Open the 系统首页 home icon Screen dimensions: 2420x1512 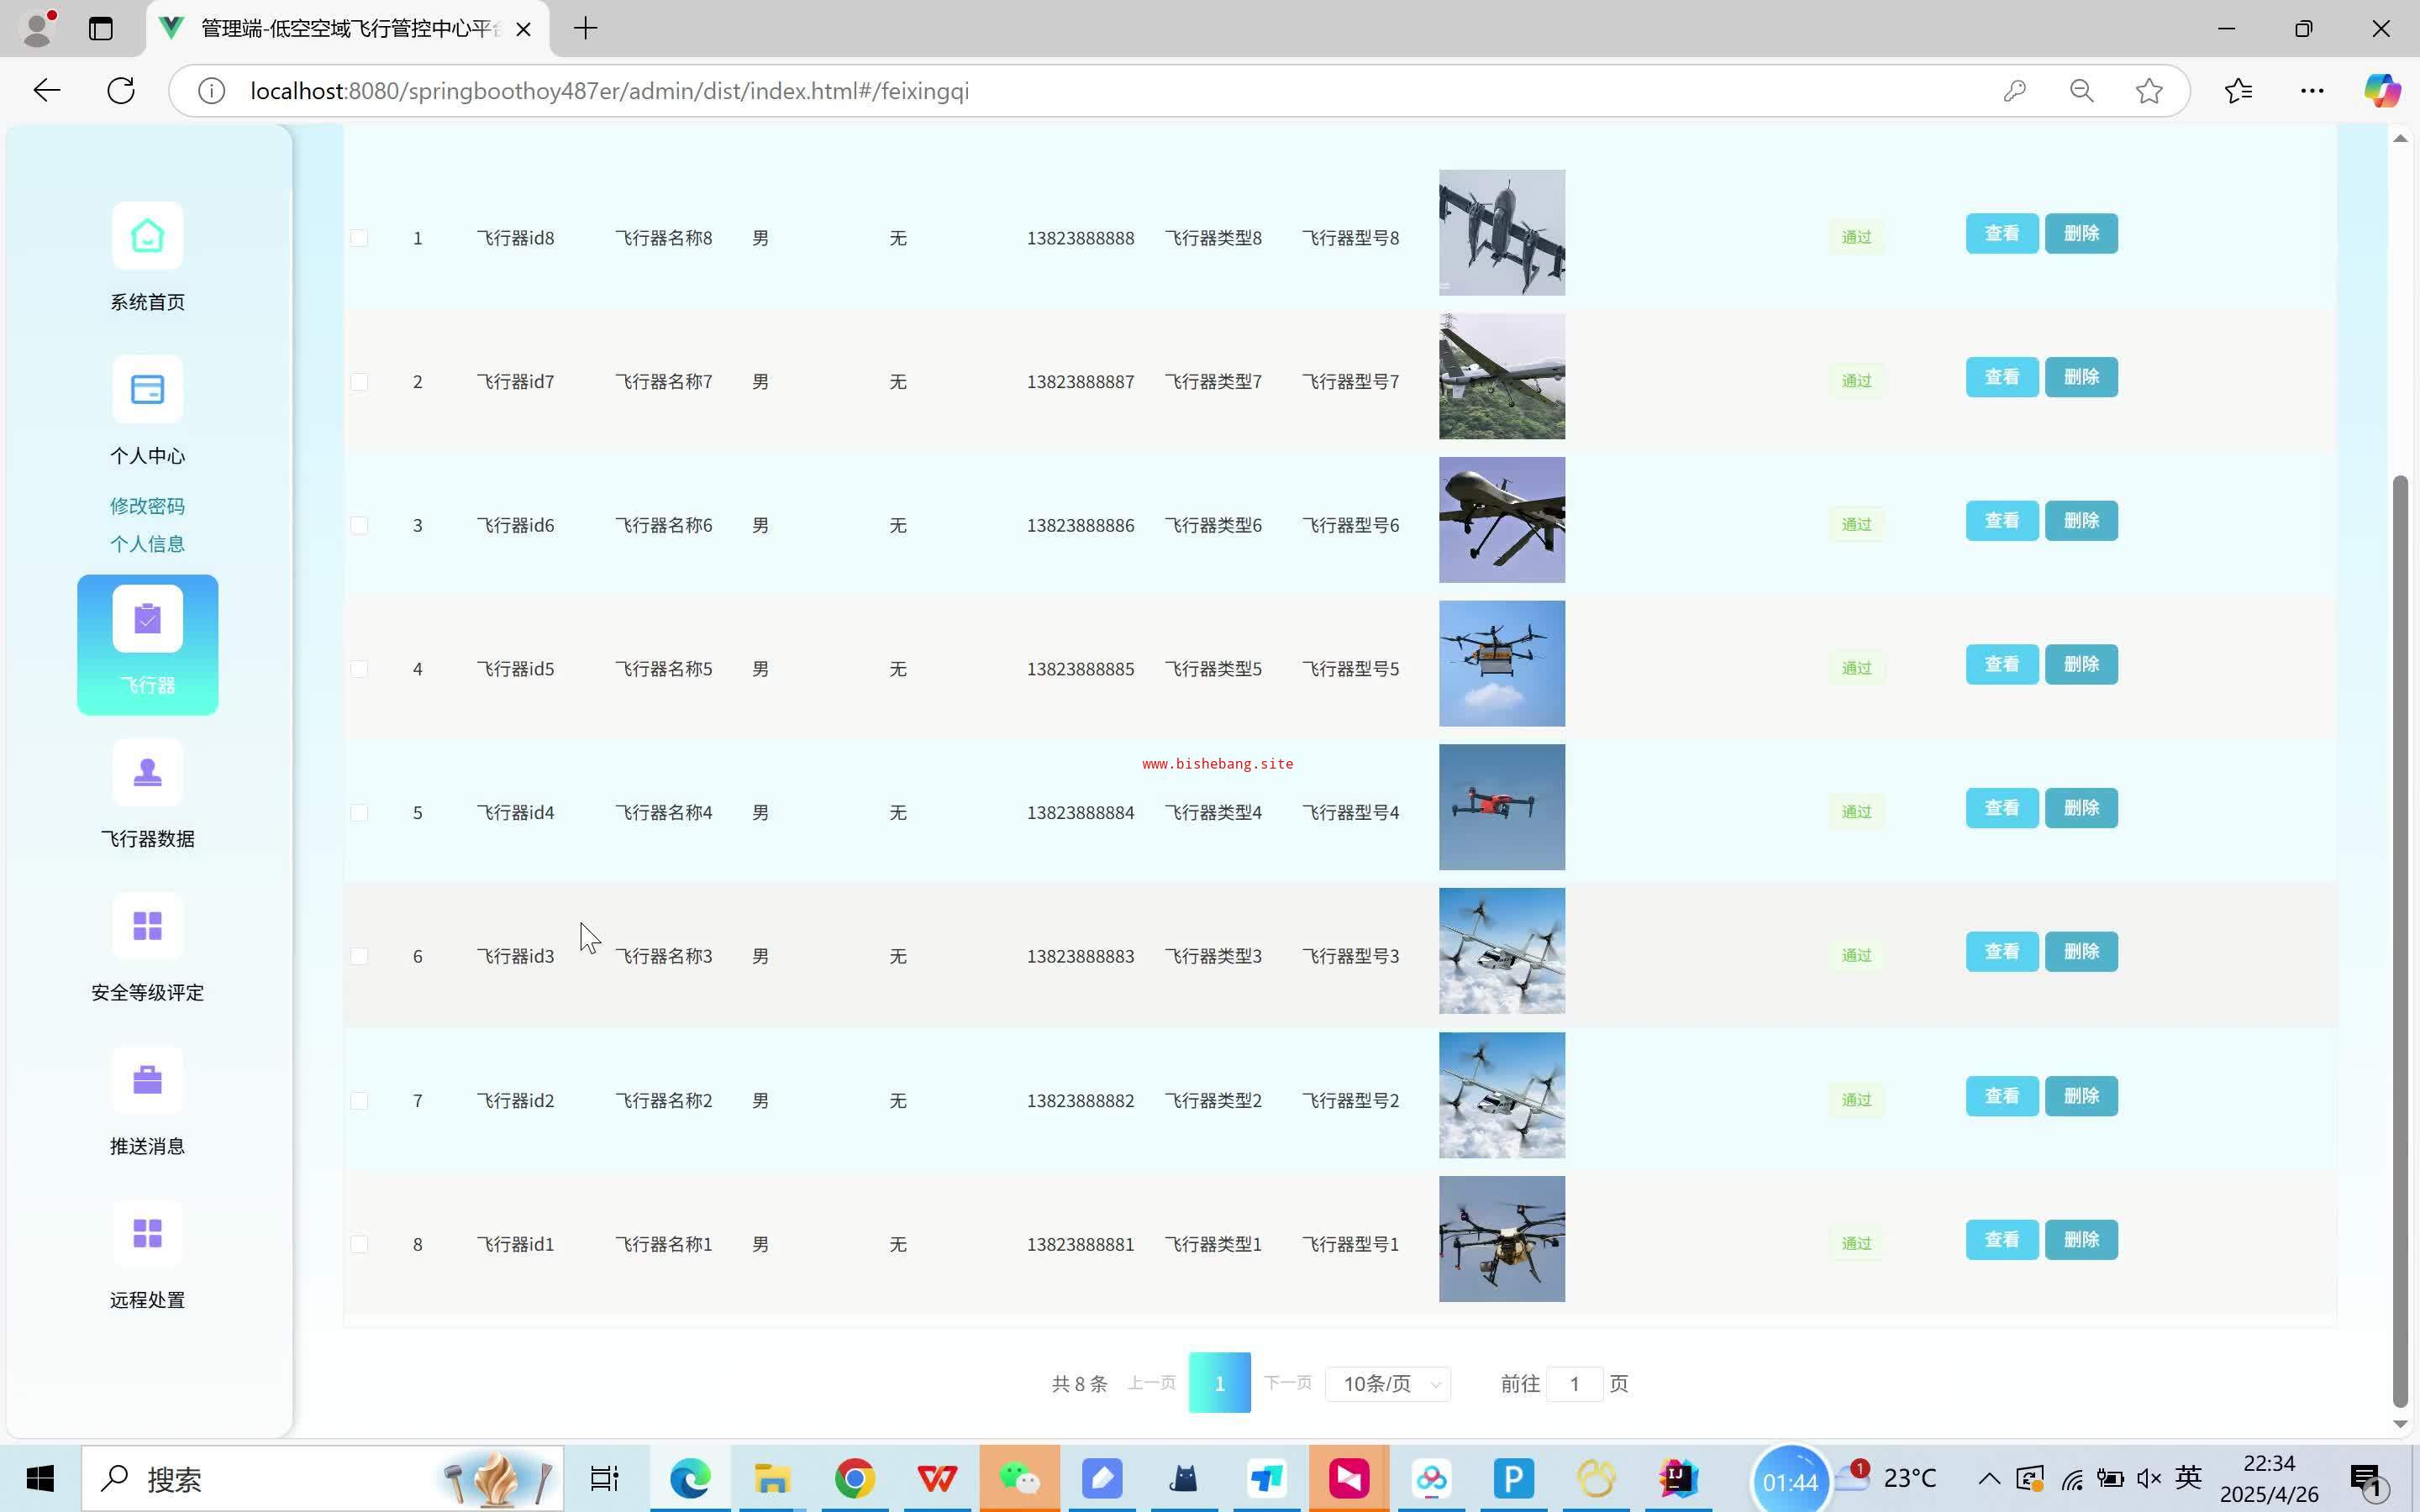(x=147, y=236)
